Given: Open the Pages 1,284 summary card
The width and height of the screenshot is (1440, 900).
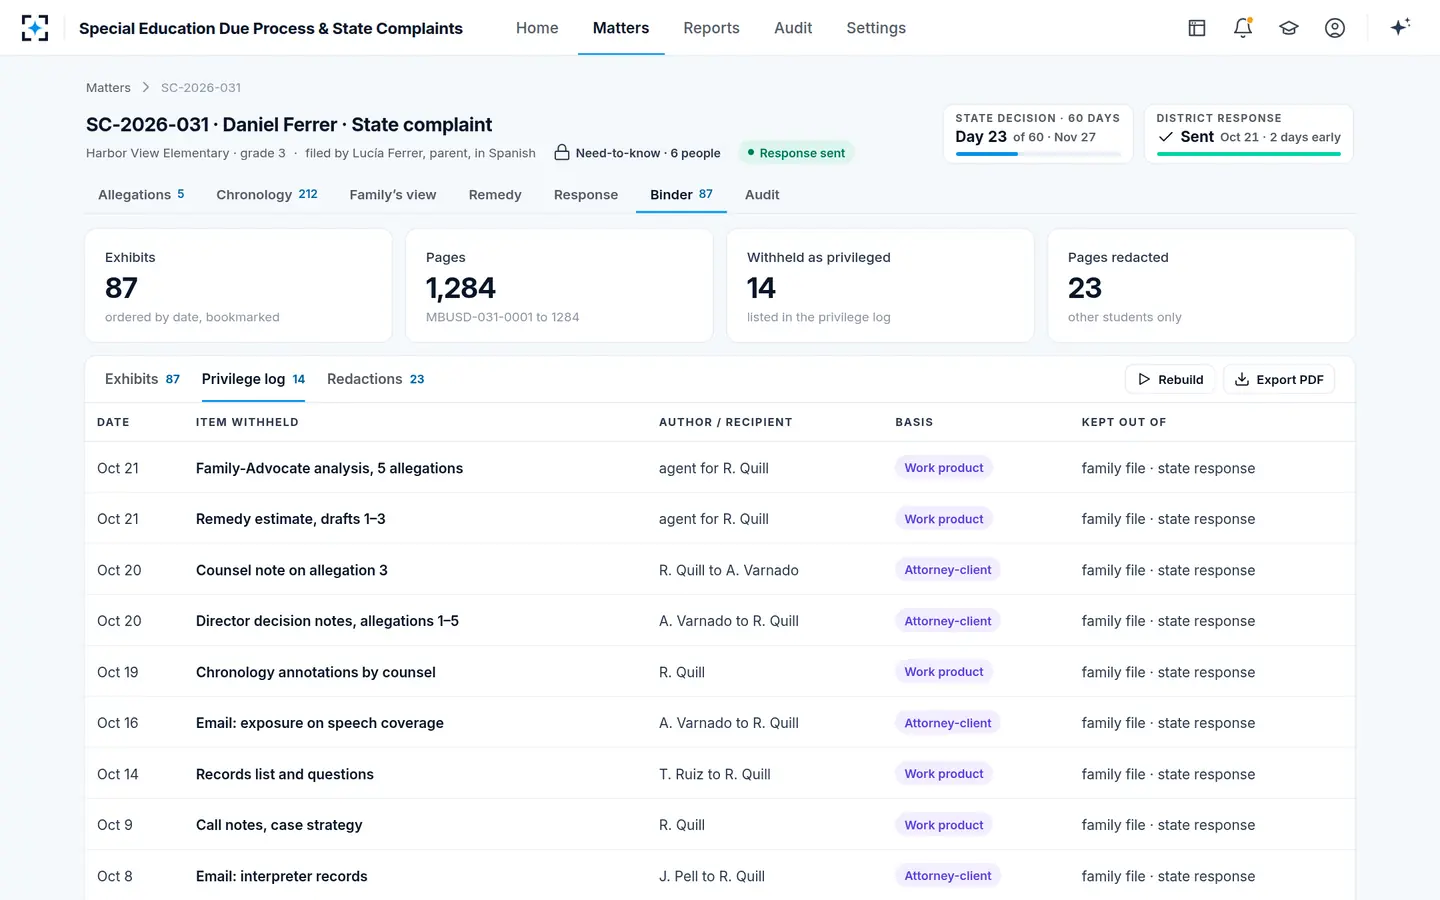Looking at the screenshot, I should click(x=559, y=286).
